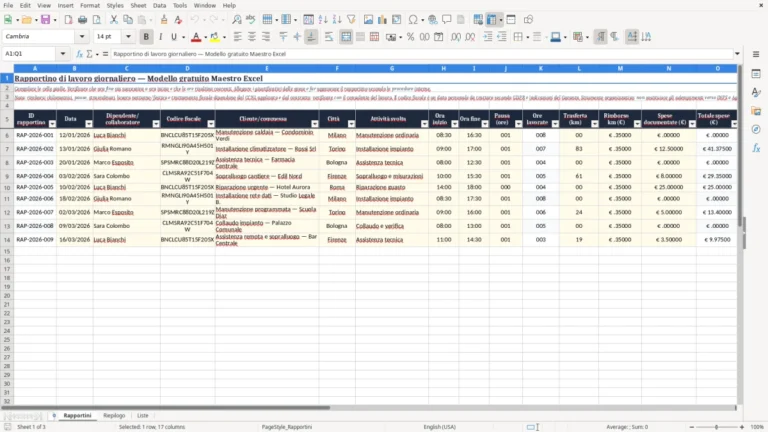This screenshot has width=768, height=432.
Task: Toggle italic formatting
Action: pos(160,37)
